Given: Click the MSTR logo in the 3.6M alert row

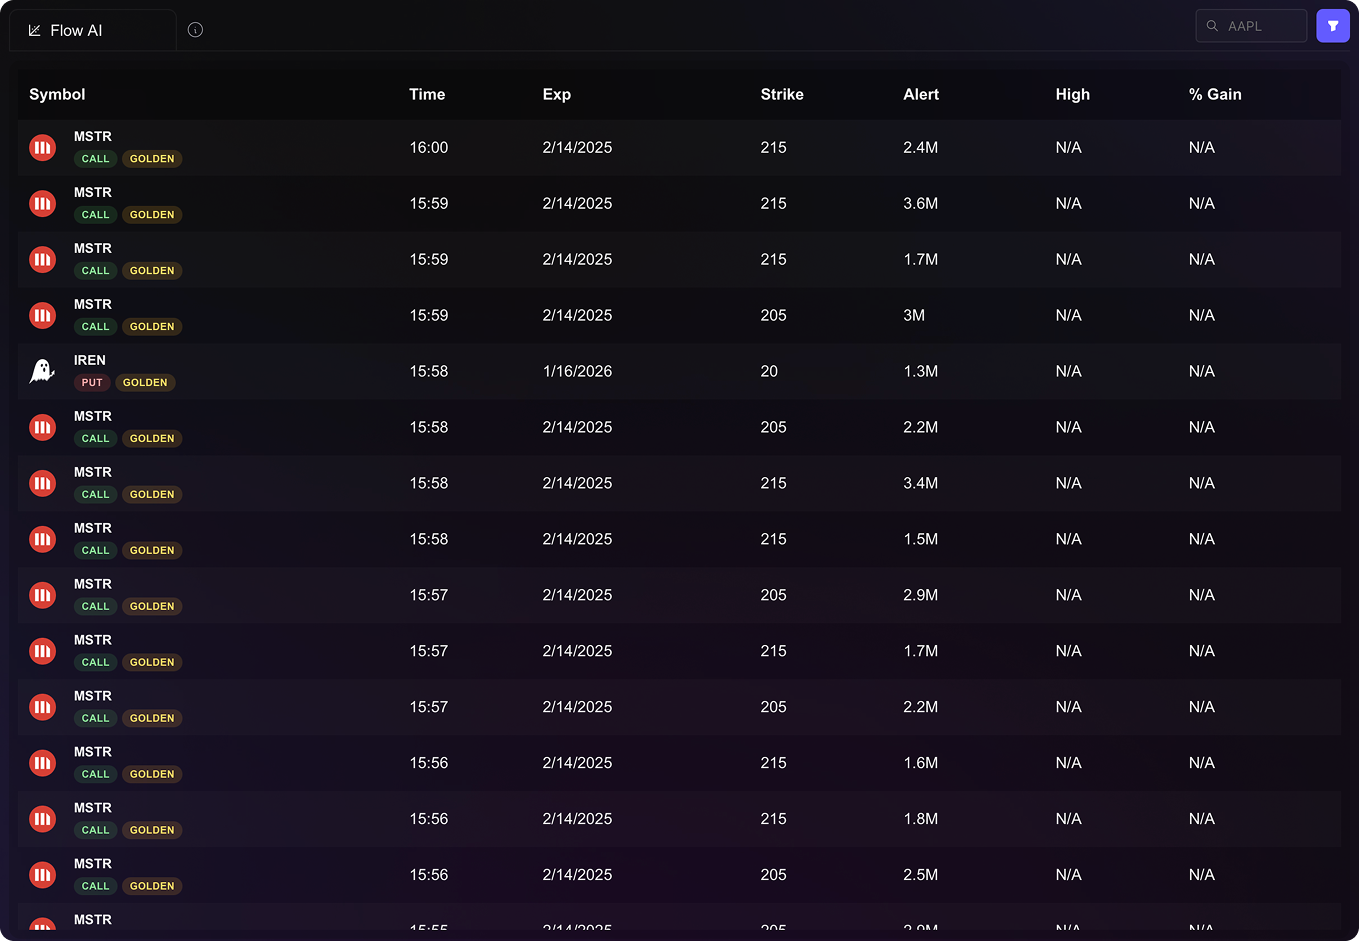Looking at the screenshot, I should point(42,204).
